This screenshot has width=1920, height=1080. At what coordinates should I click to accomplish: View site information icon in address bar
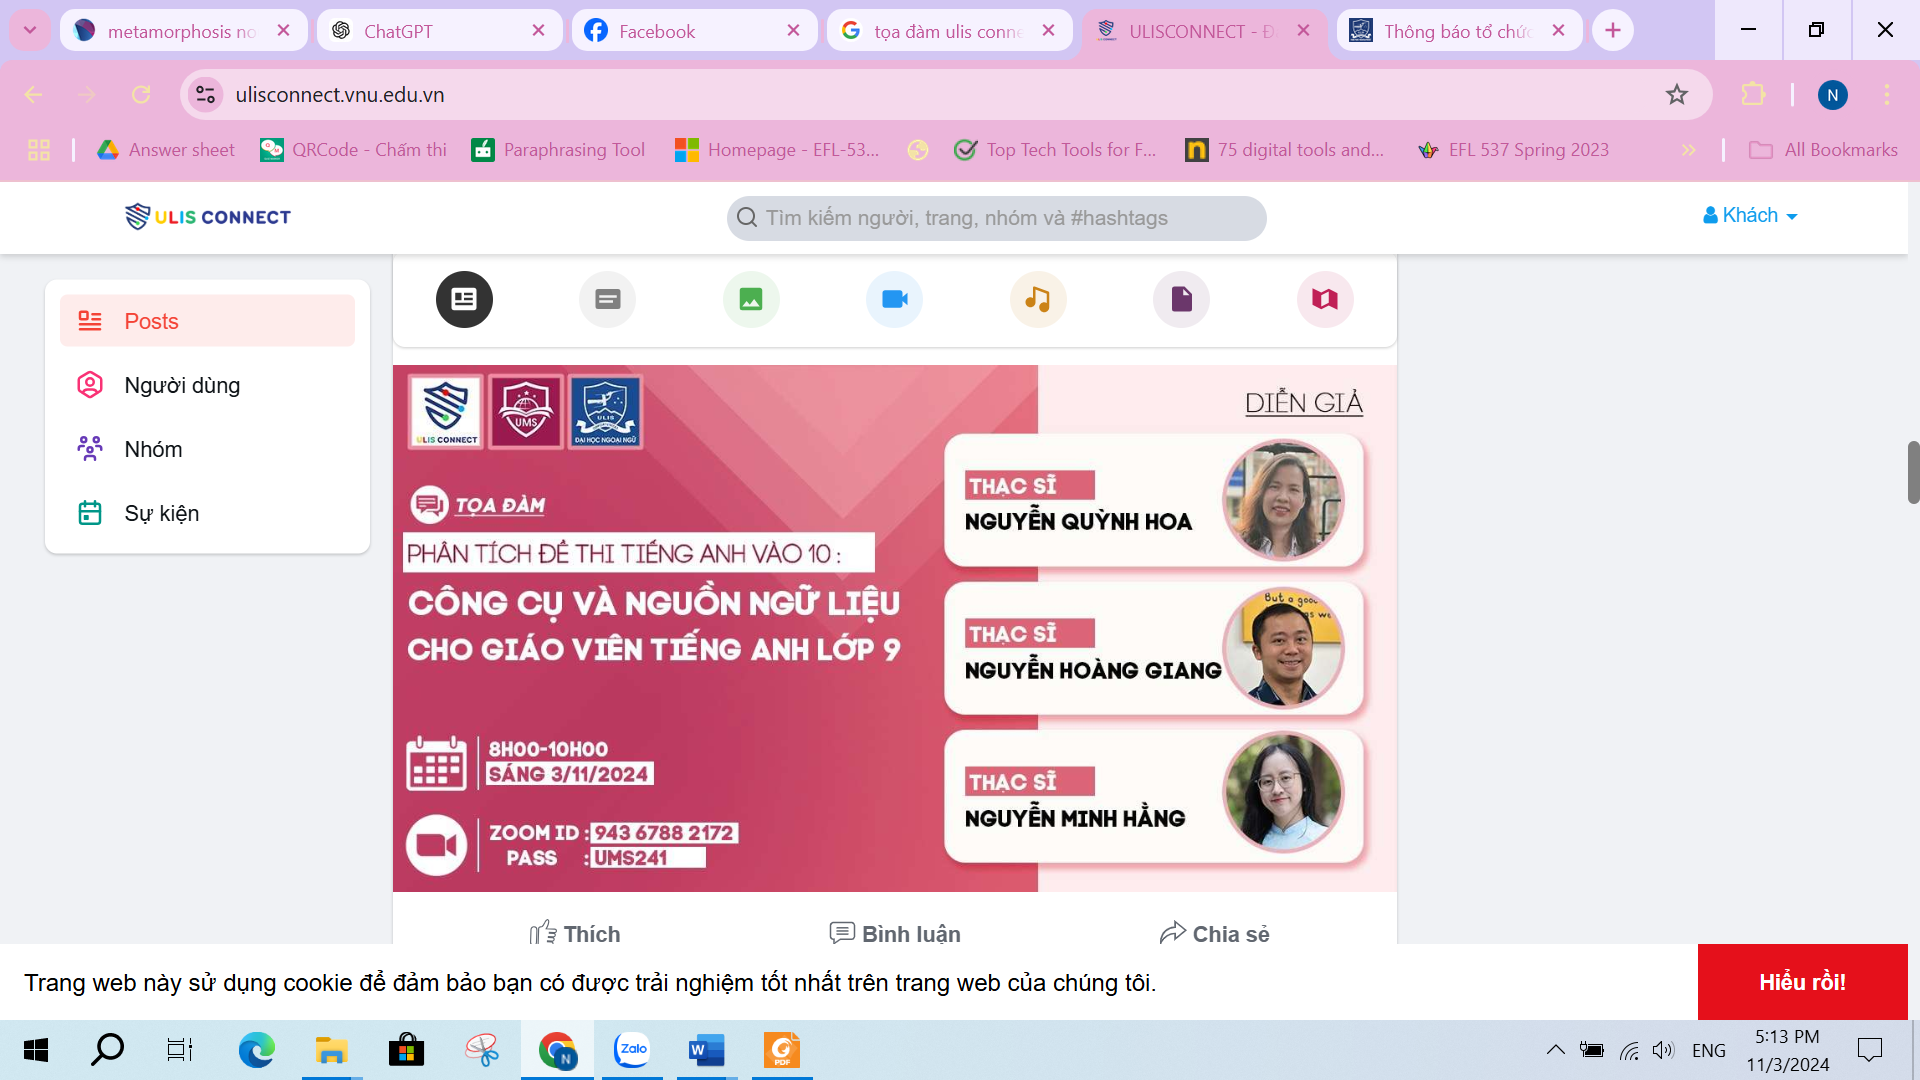(205, 95)
